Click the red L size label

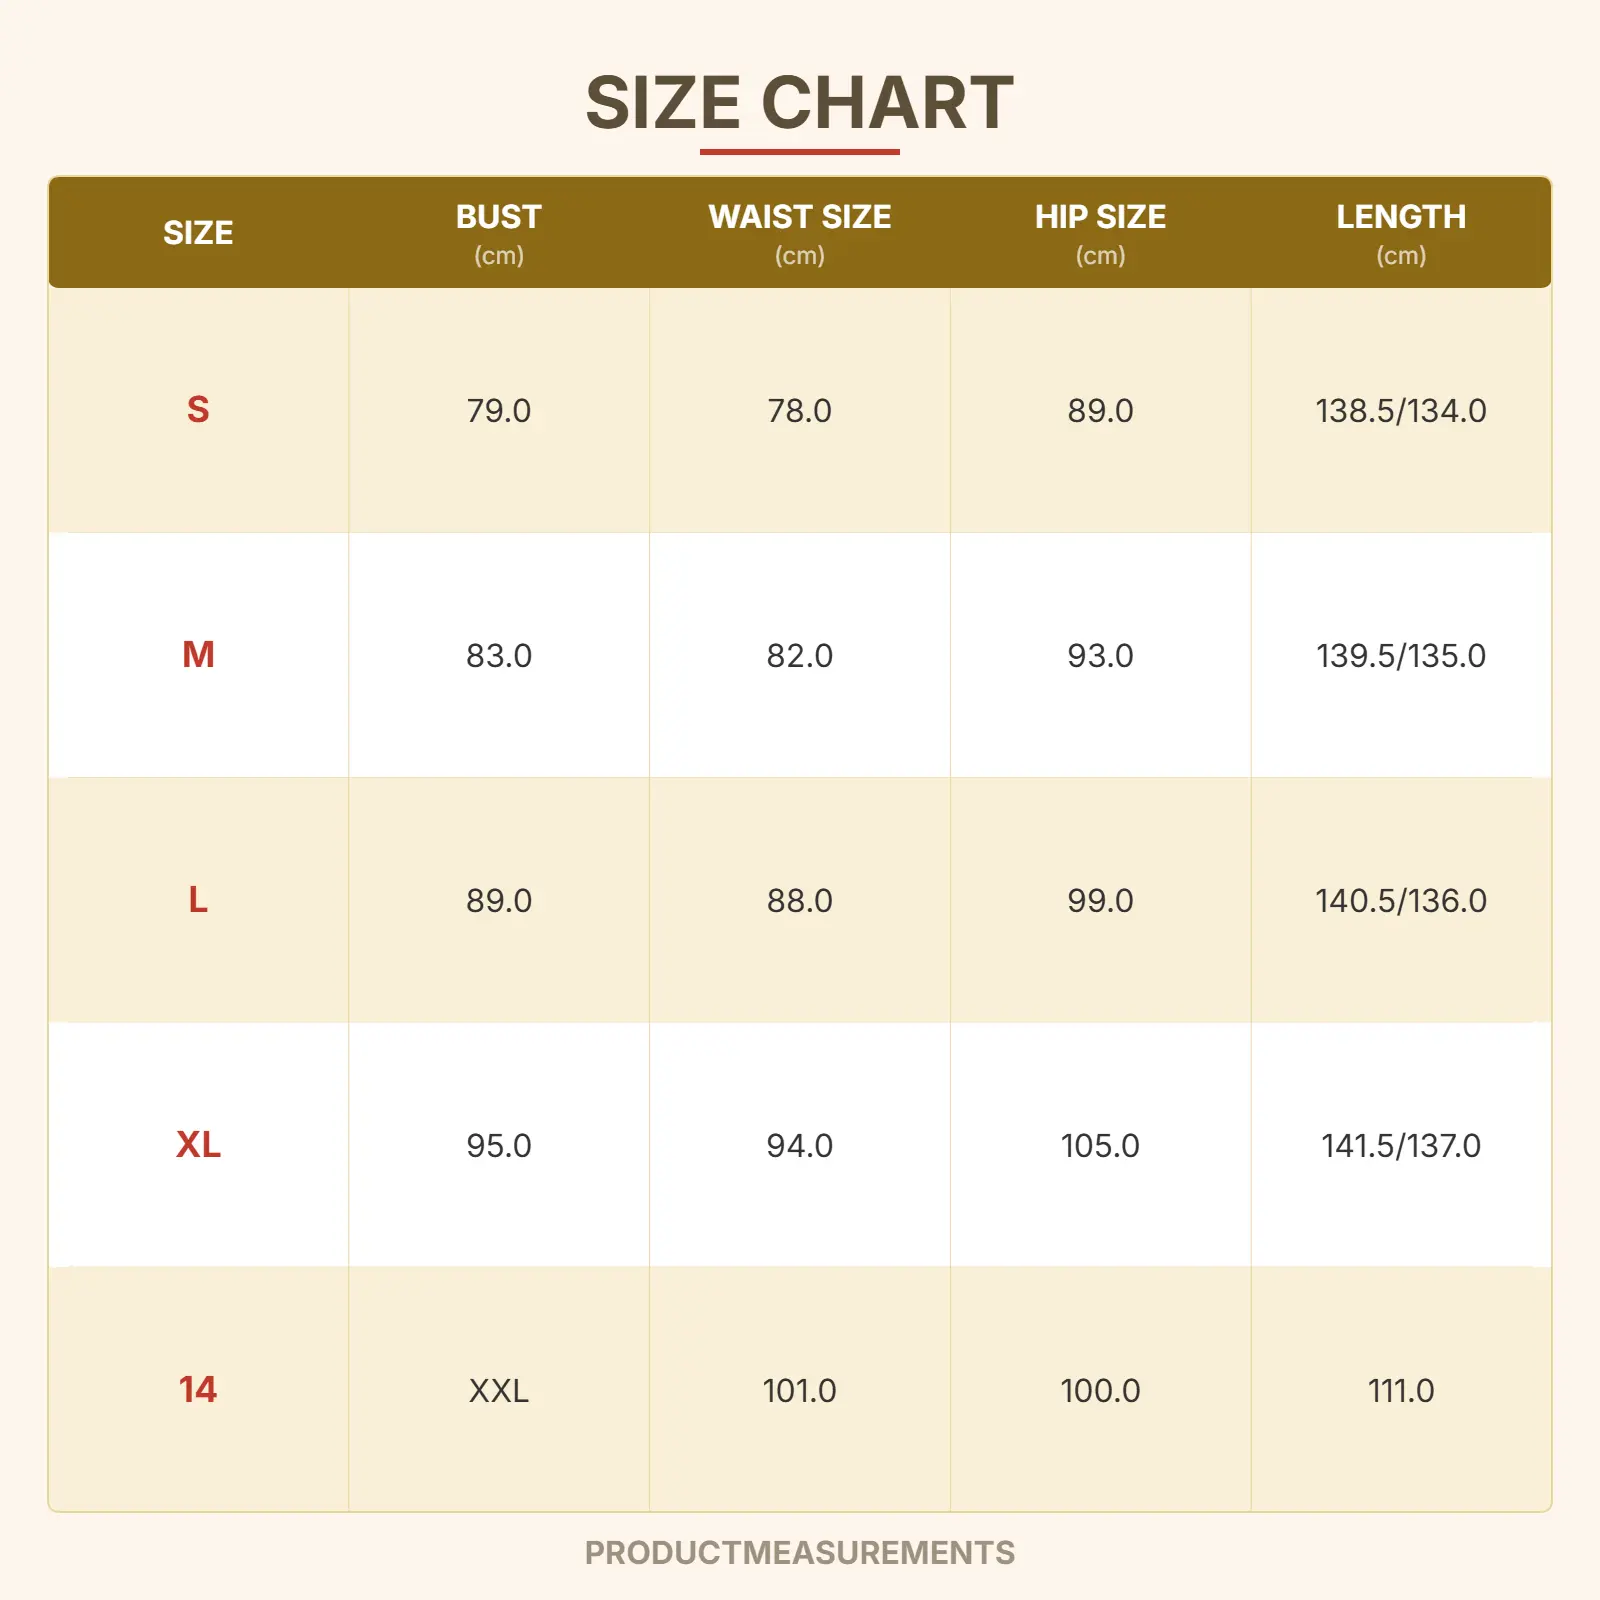point(198,900)
